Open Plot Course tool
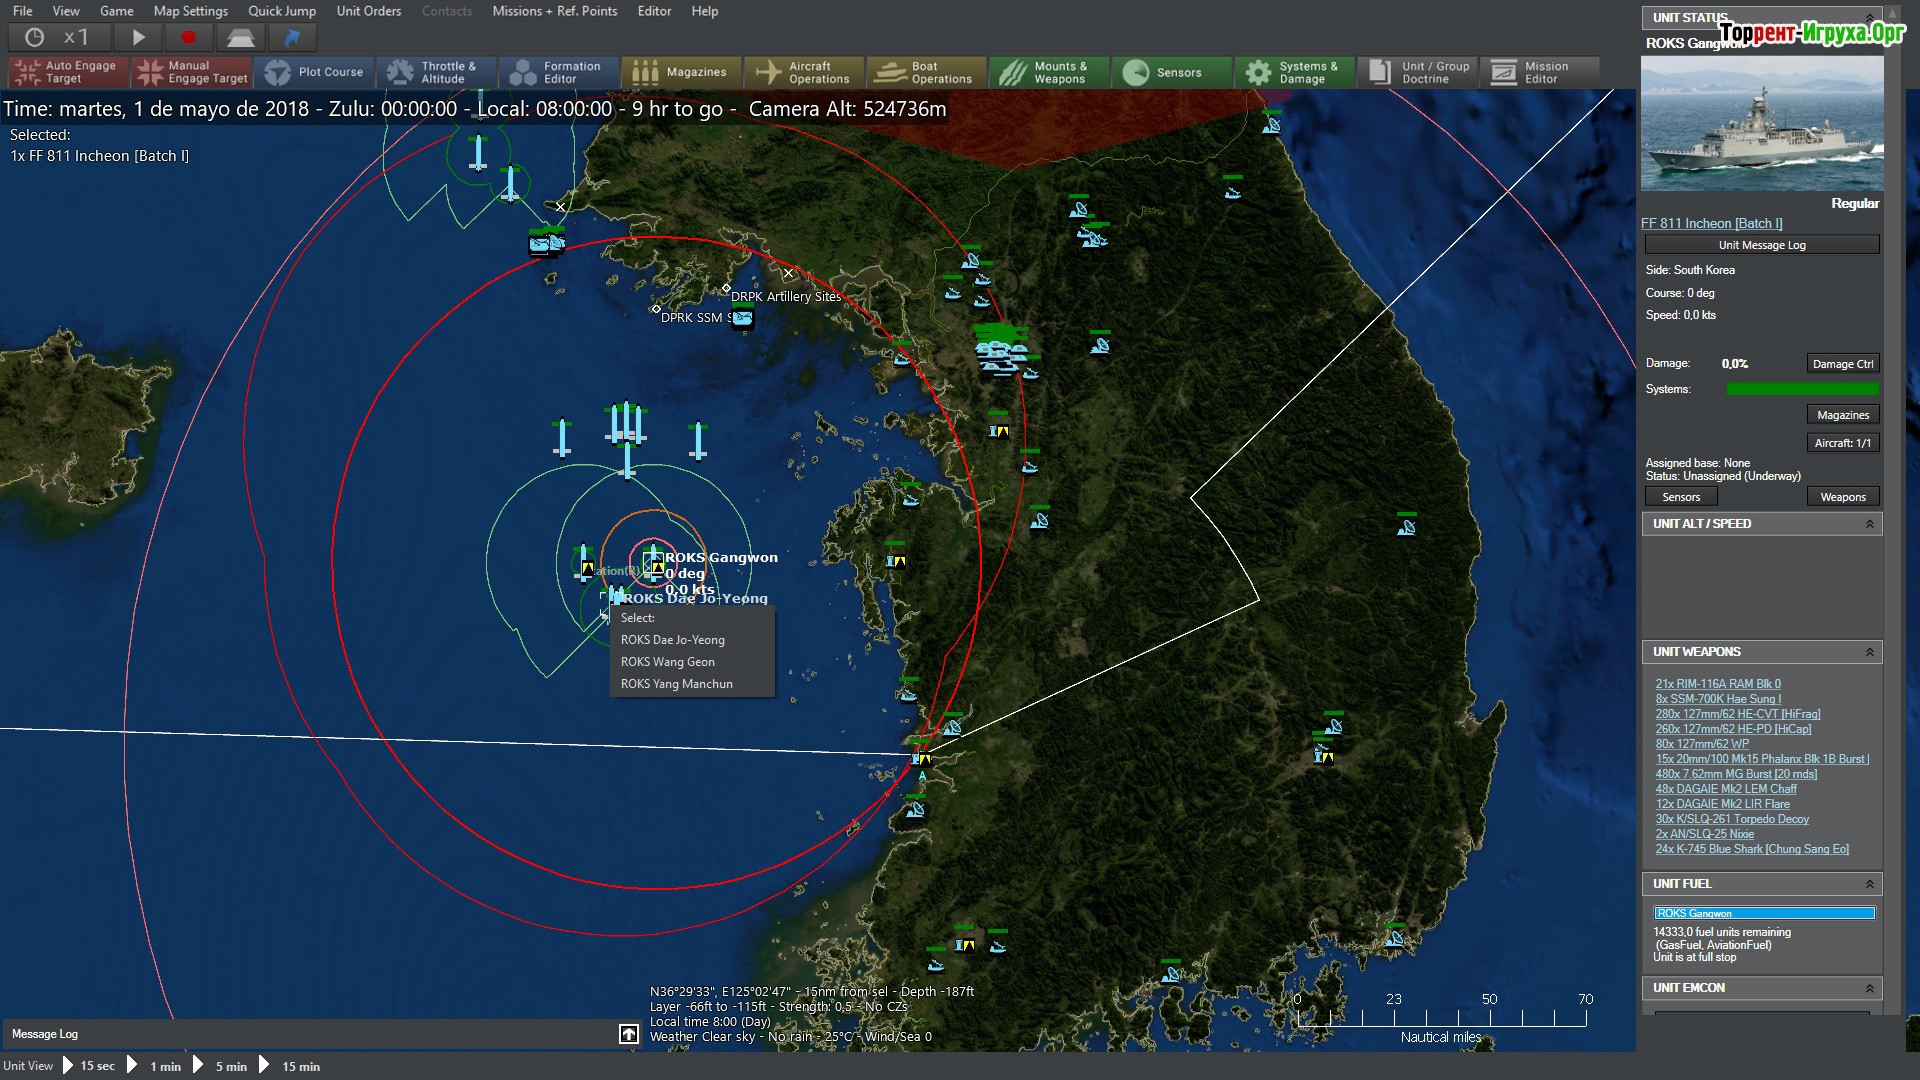Image resolution: width=1920 pixels, height=1080 pixels. click(315, 72)
